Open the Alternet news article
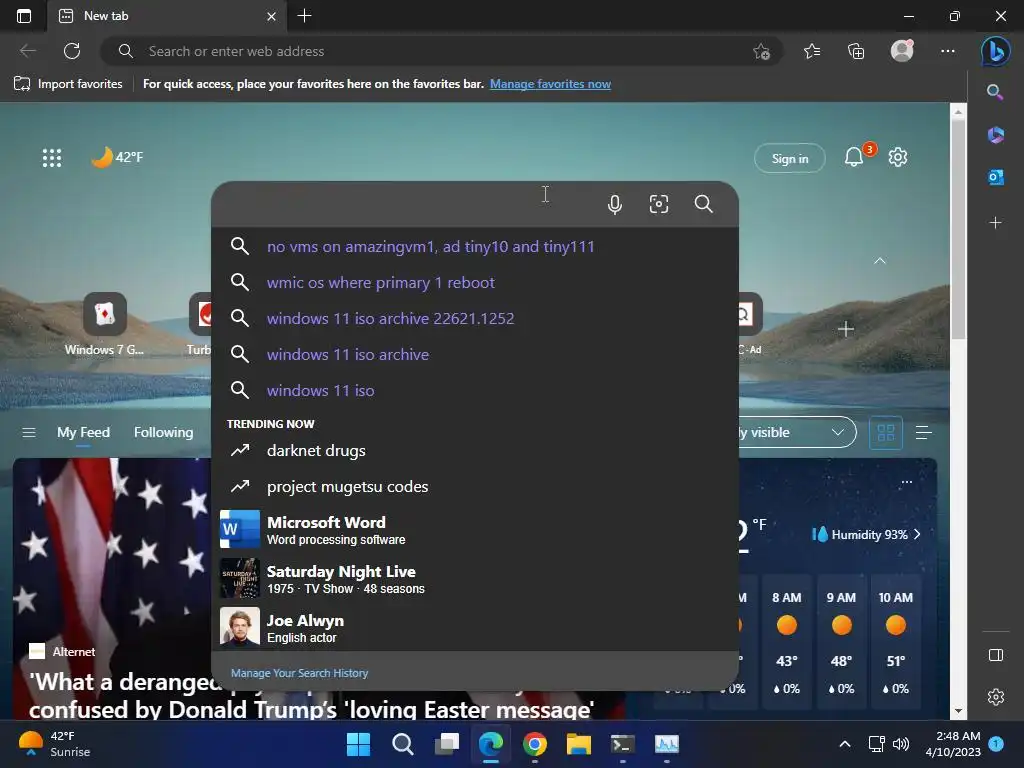The height and width of the screenshot is (768, 1024). 311,696
